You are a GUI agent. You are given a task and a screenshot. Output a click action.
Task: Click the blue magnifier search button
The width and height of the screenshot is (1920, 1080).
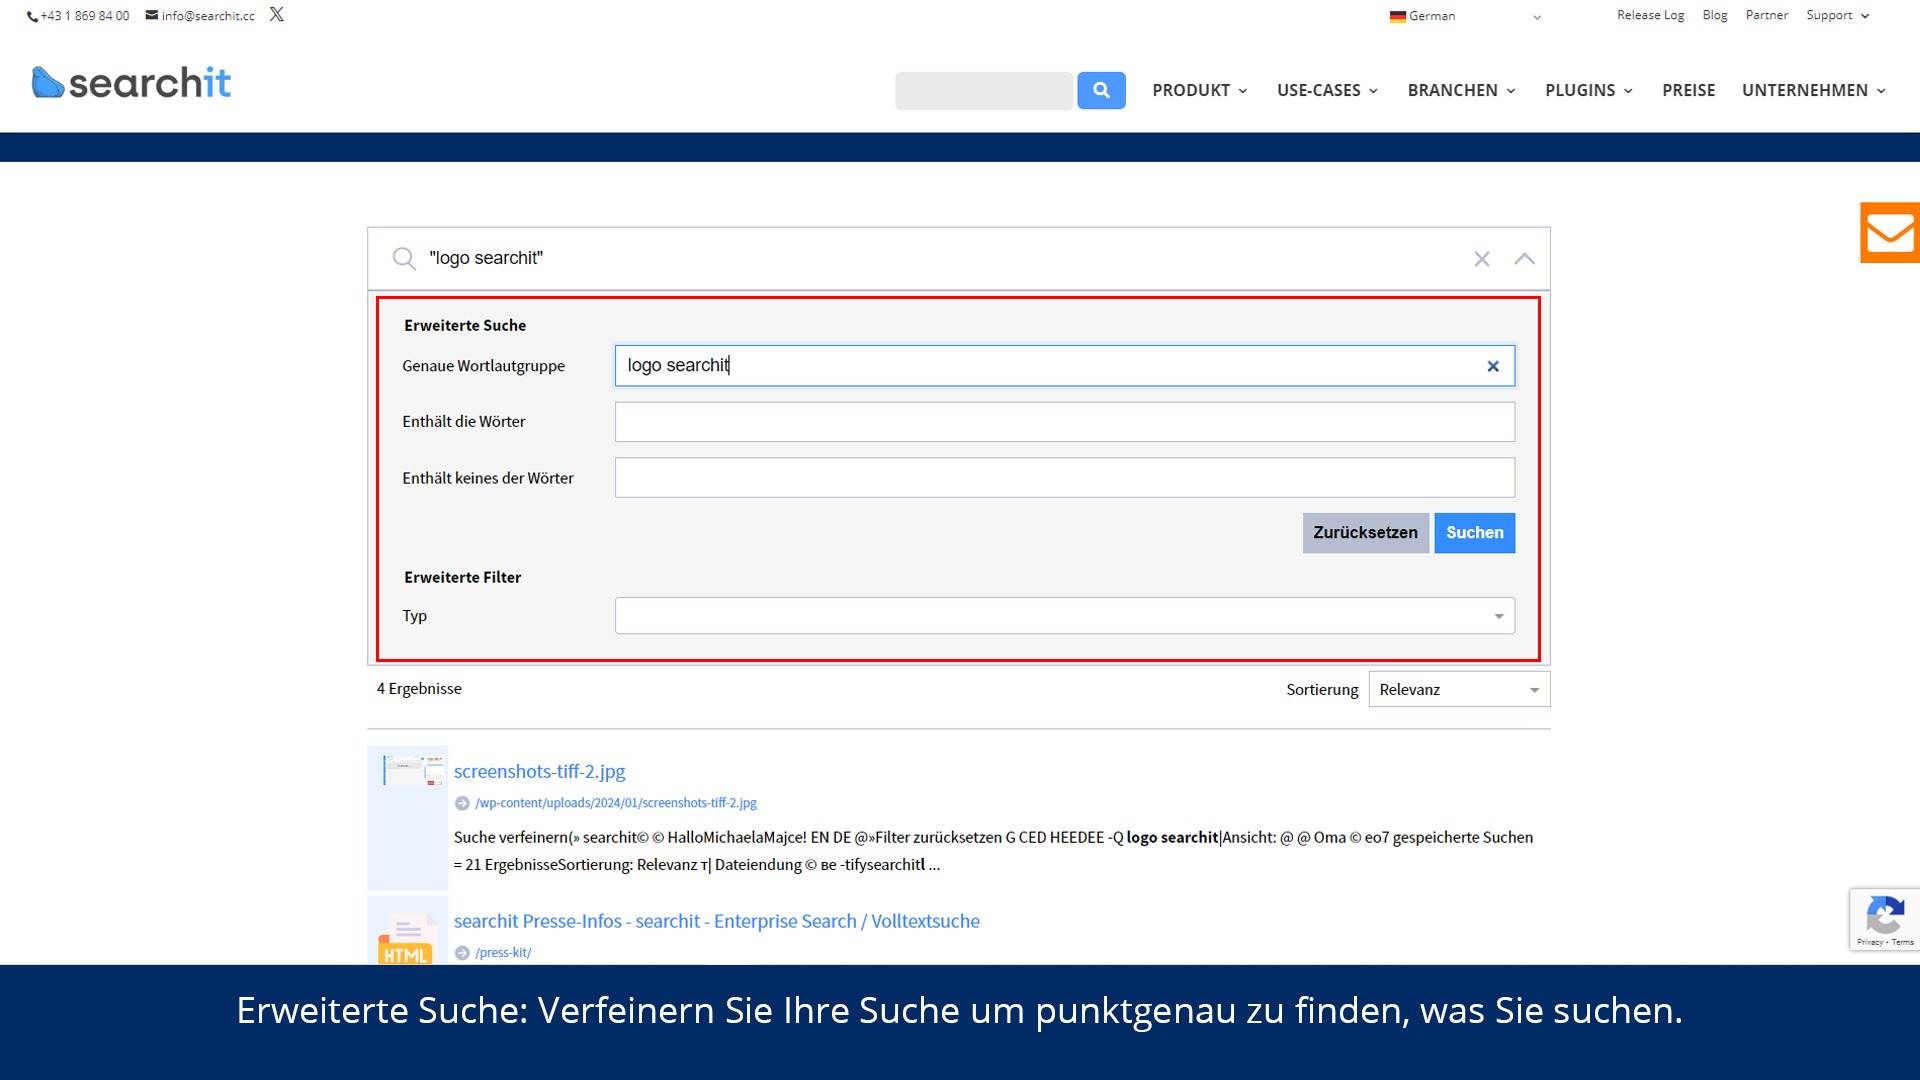coord(1101,90)
